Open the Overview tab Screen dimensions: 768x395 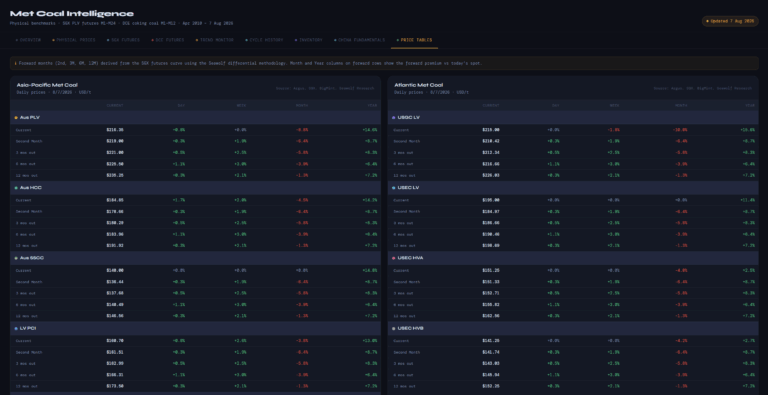coord(27,40)
